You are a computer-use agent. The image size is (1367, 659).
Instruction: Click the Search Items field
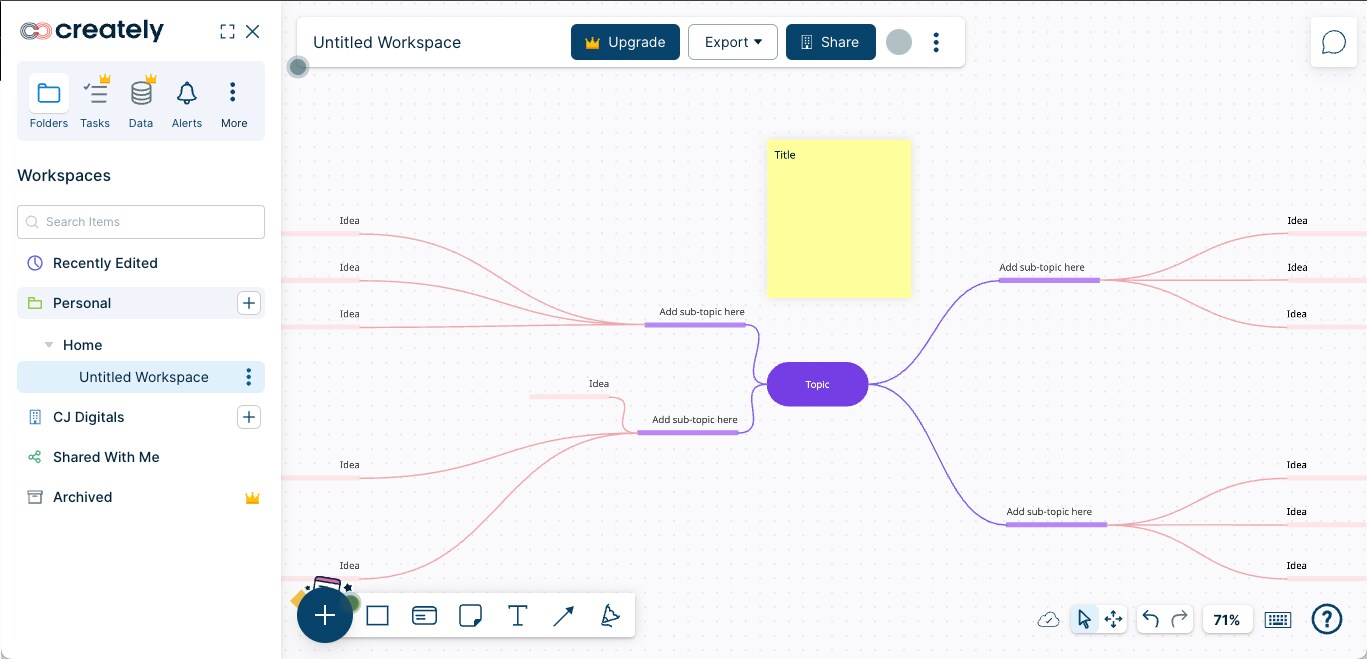point(141,222)
